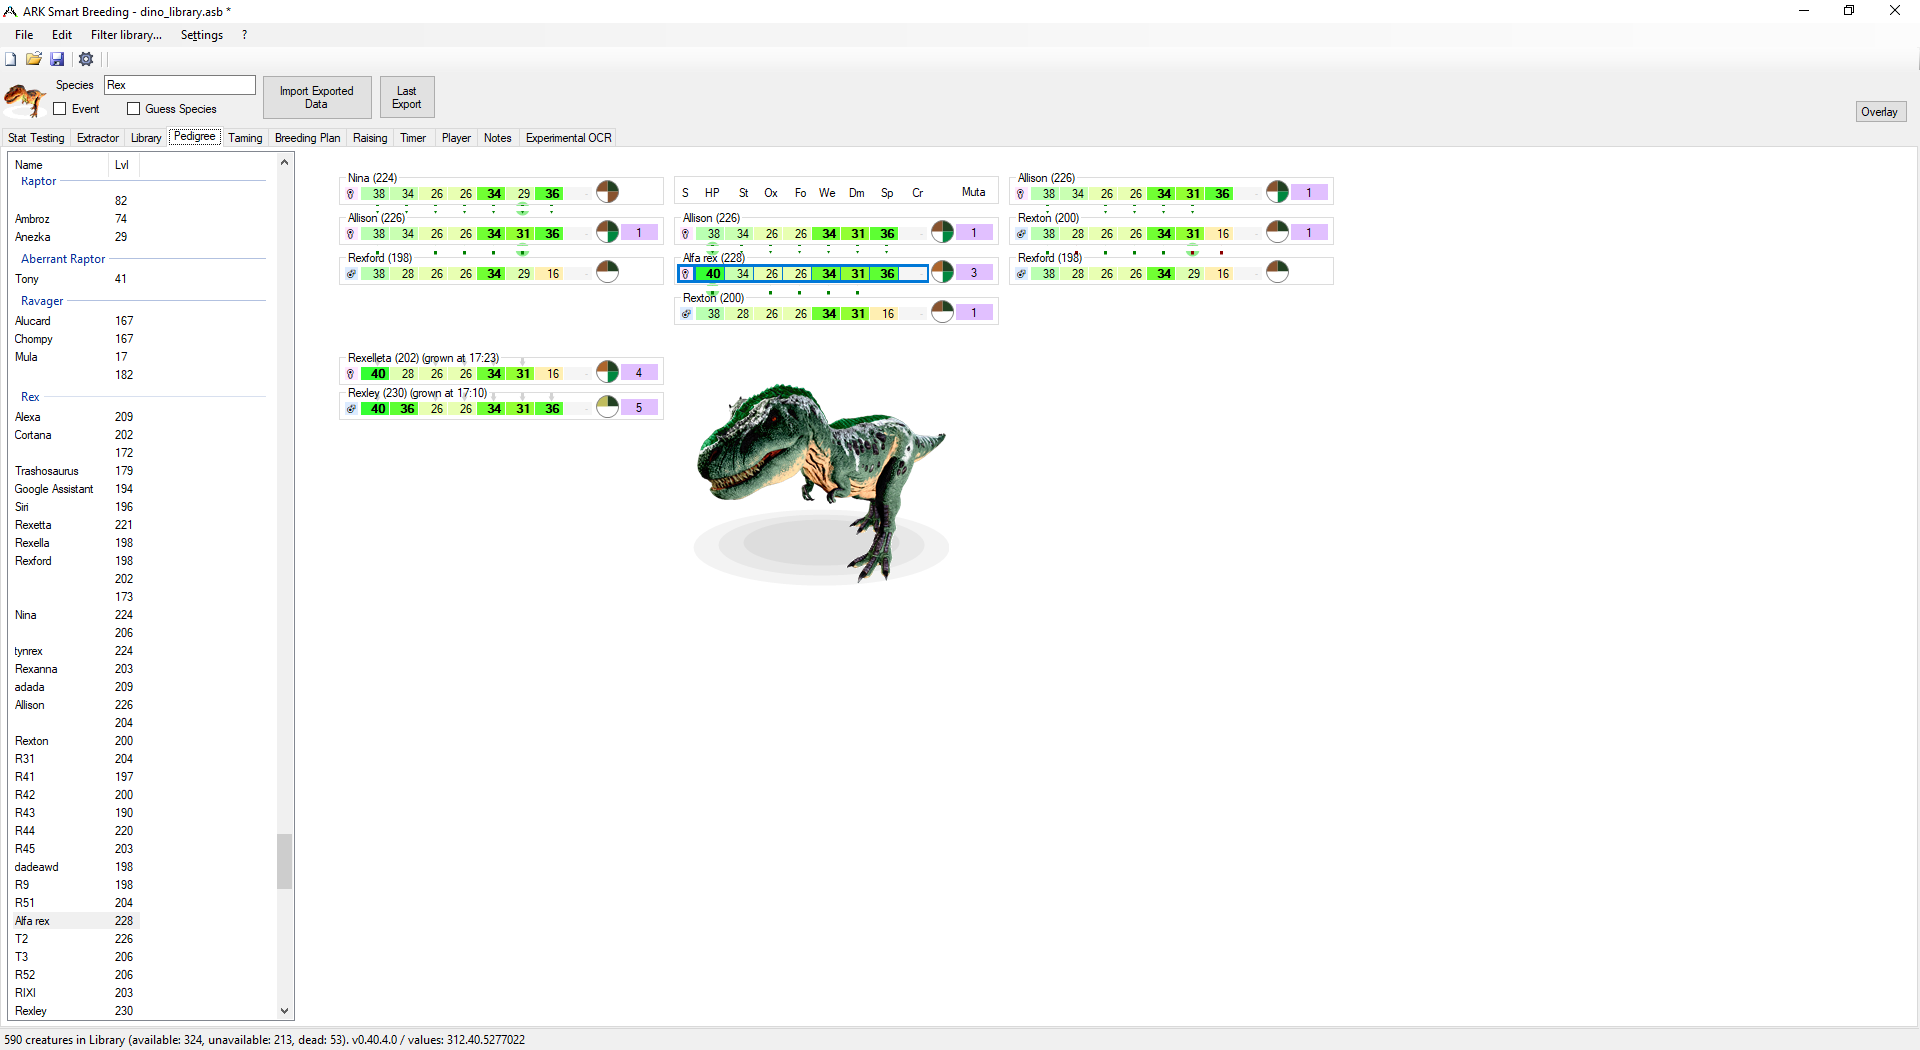The image size is (1920, 1050).
Task: Click Rexelleta's color region pie icon
Action: [x=607, y=372]
